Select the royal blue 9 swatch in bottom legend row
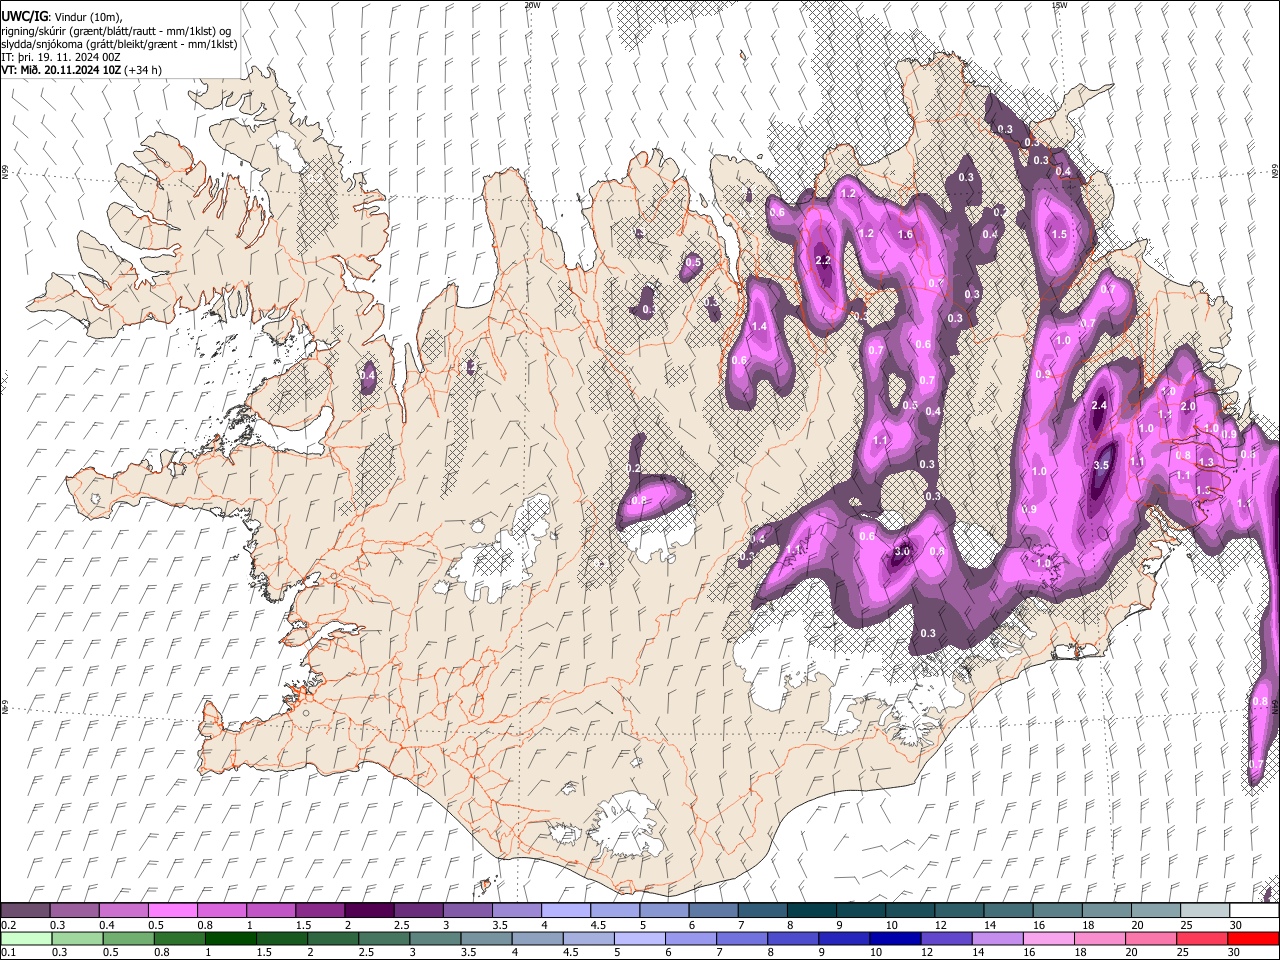1280x960 pixels. pos(845,938)
